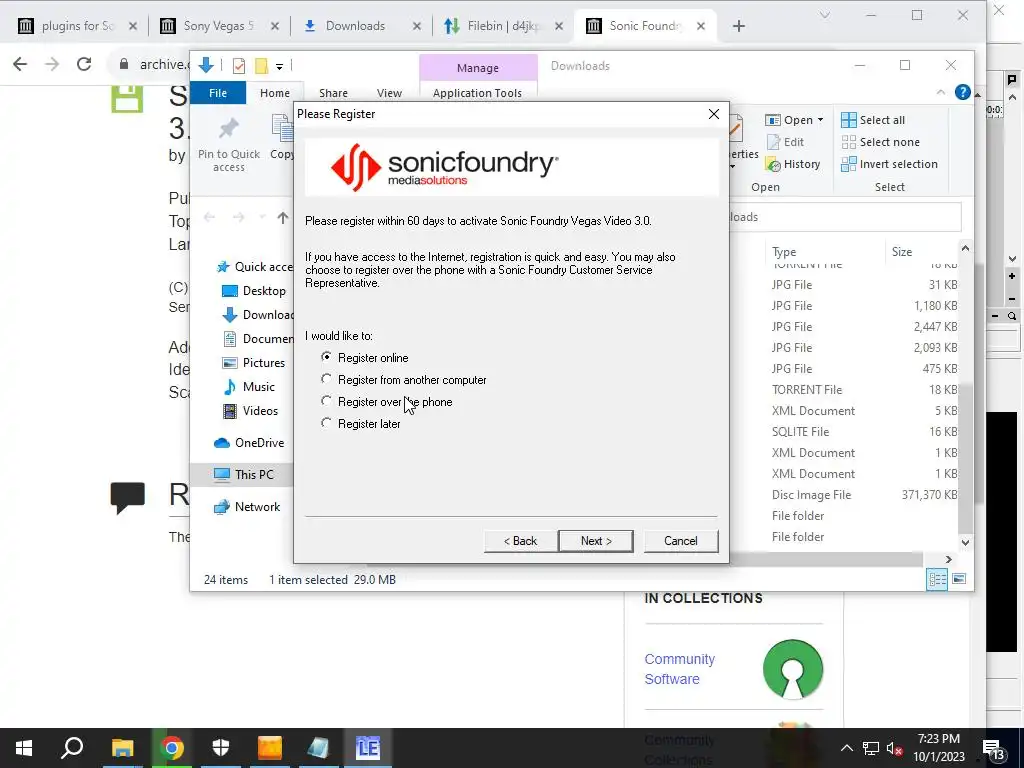Open taskbar search

(72, 748)
